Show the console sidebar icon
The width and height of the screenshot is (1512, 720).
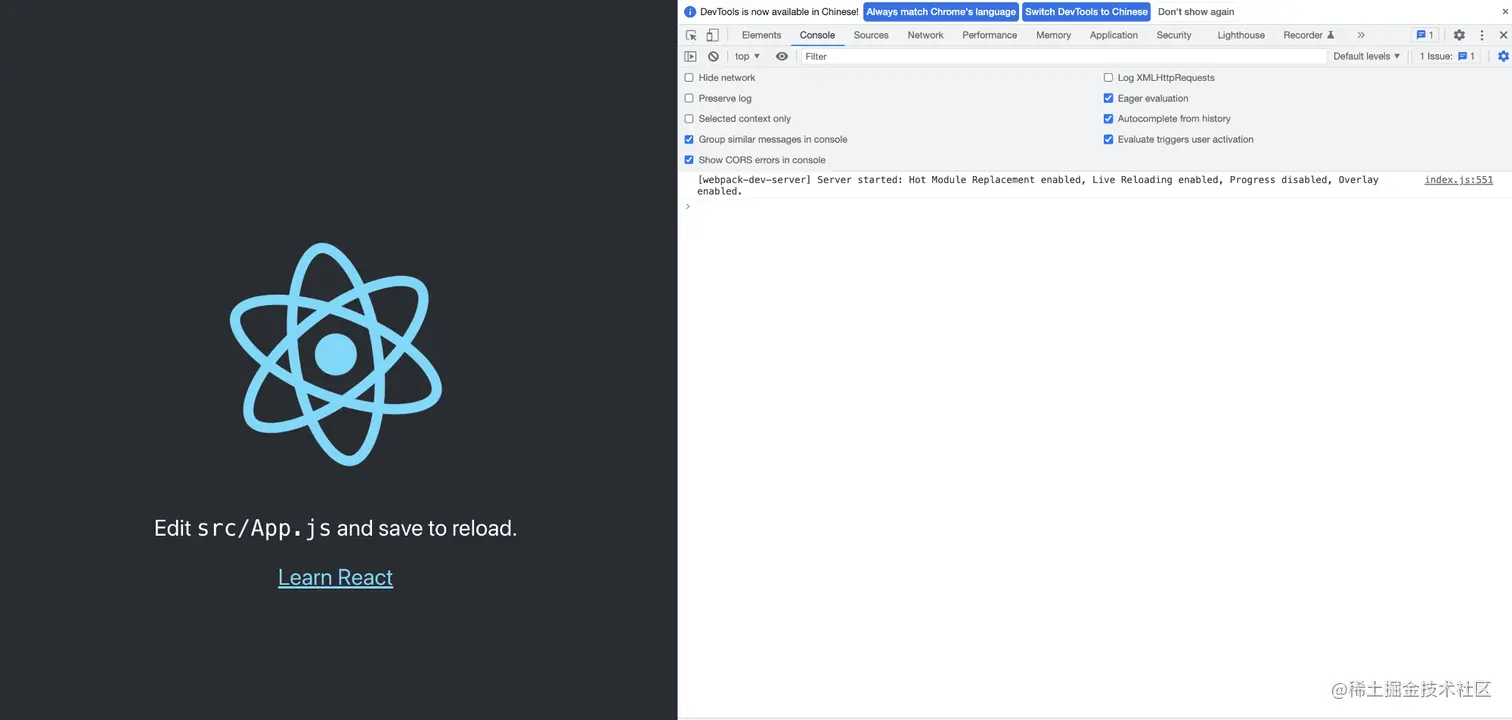coord(690,57)
